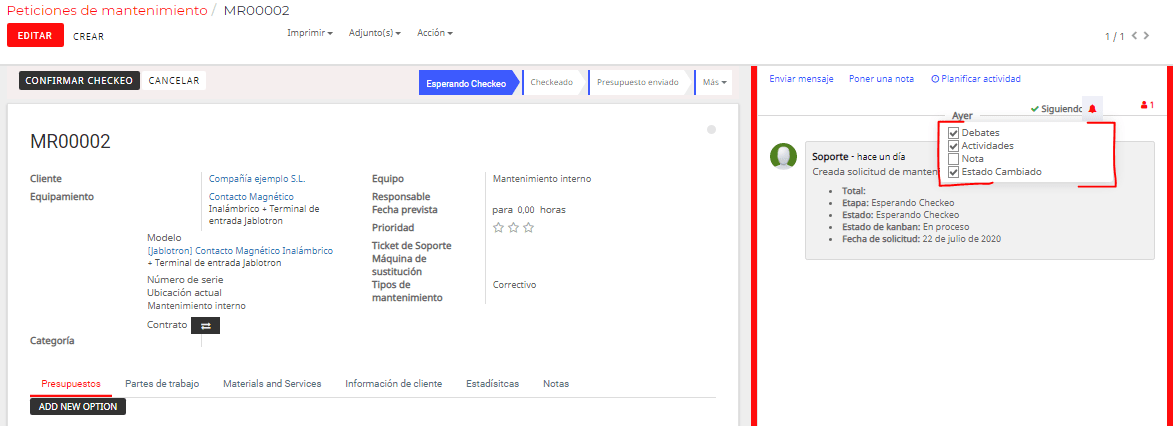The width and height of the screenshot is (1173, 426).
Task: Uncheck the Actividades checkbox
Action: (x=953, y=145)
